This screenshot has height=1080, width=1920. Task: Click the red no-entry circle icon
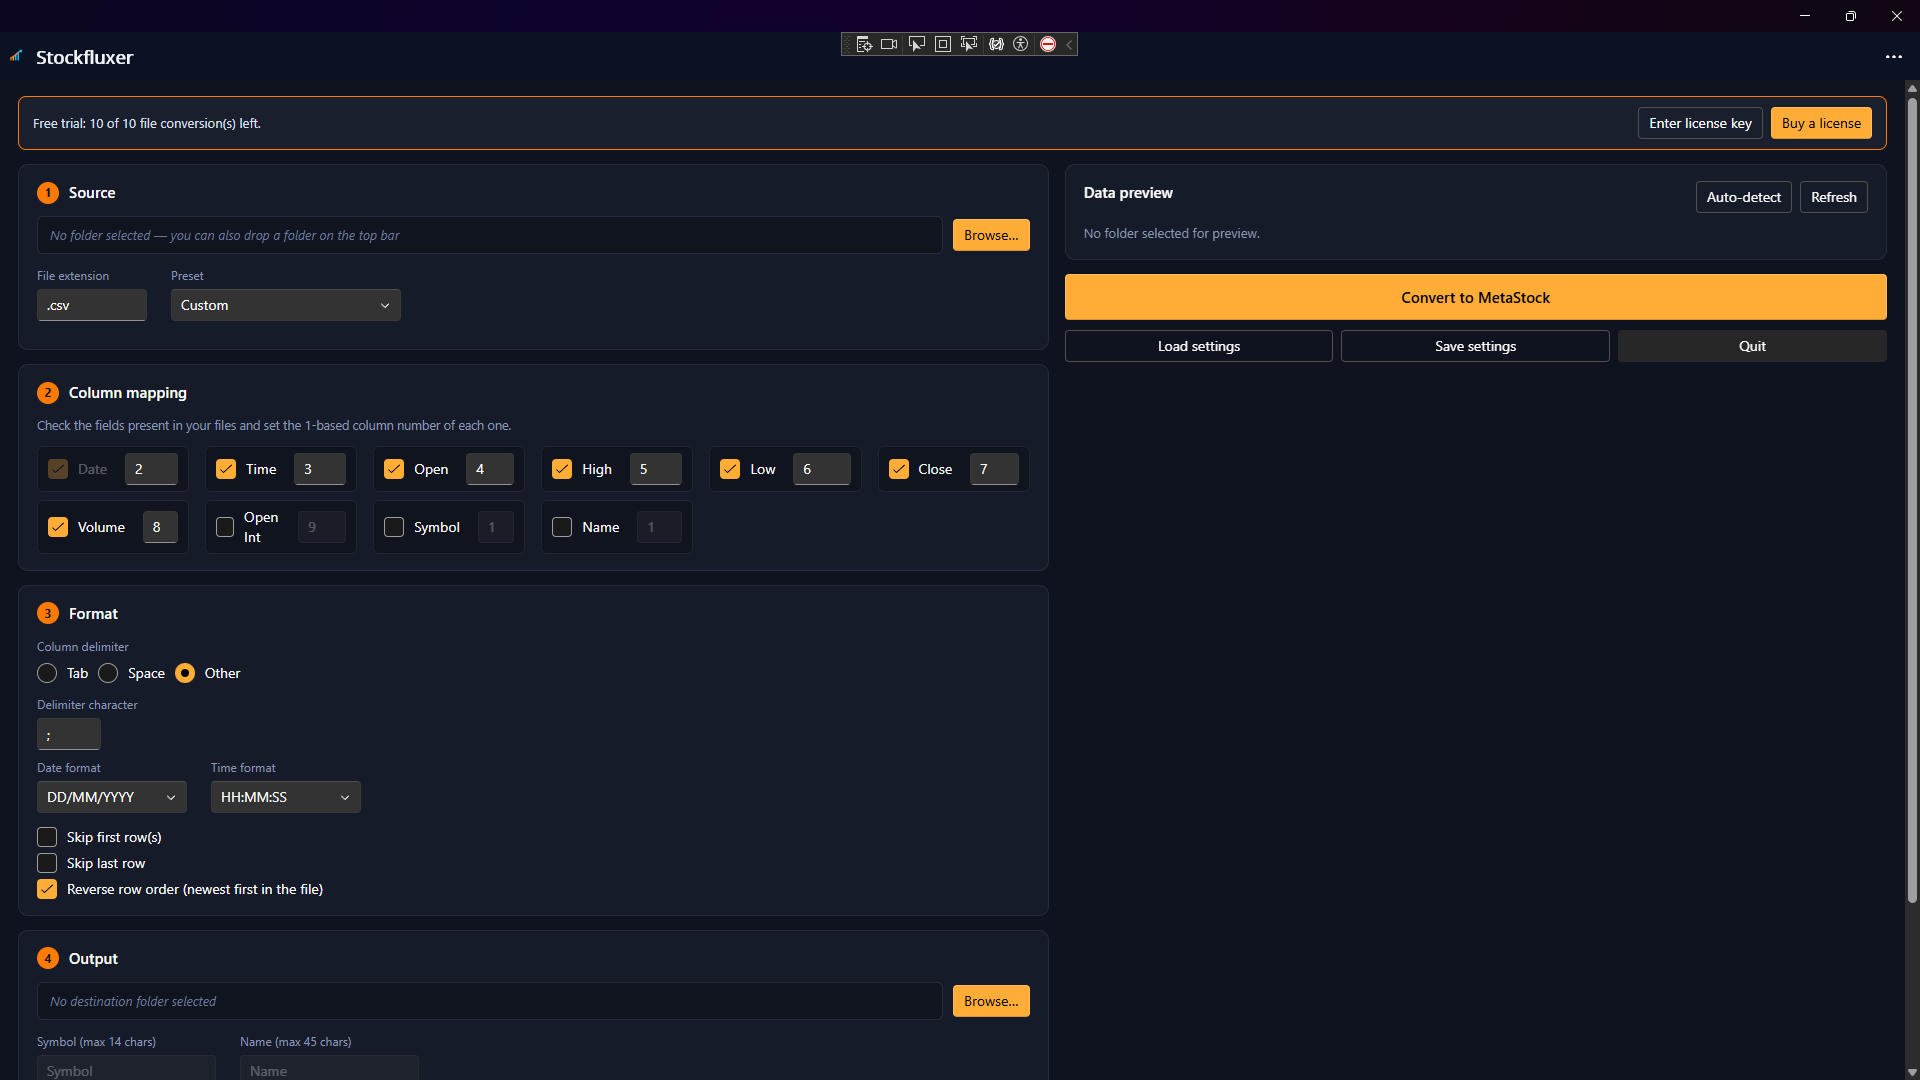1047,44
